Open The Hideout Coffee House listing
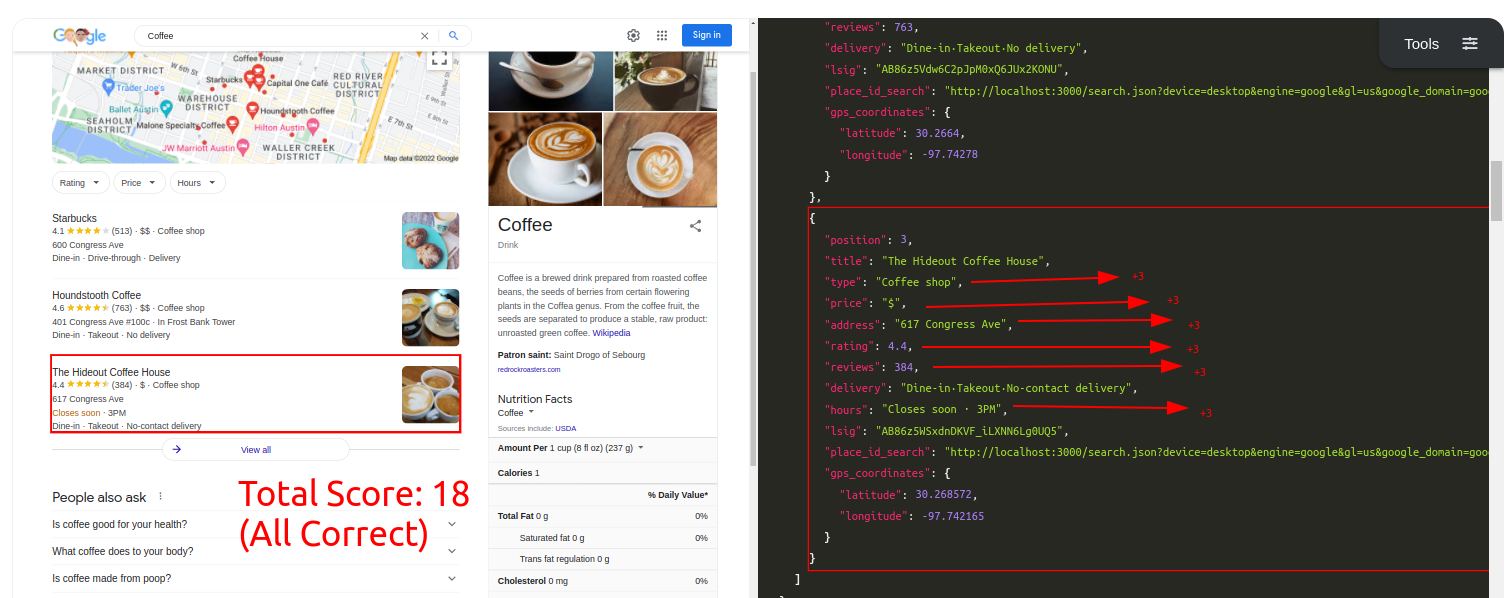The height and width of the screenshot is (598, 1512). (x=111, y=372)
